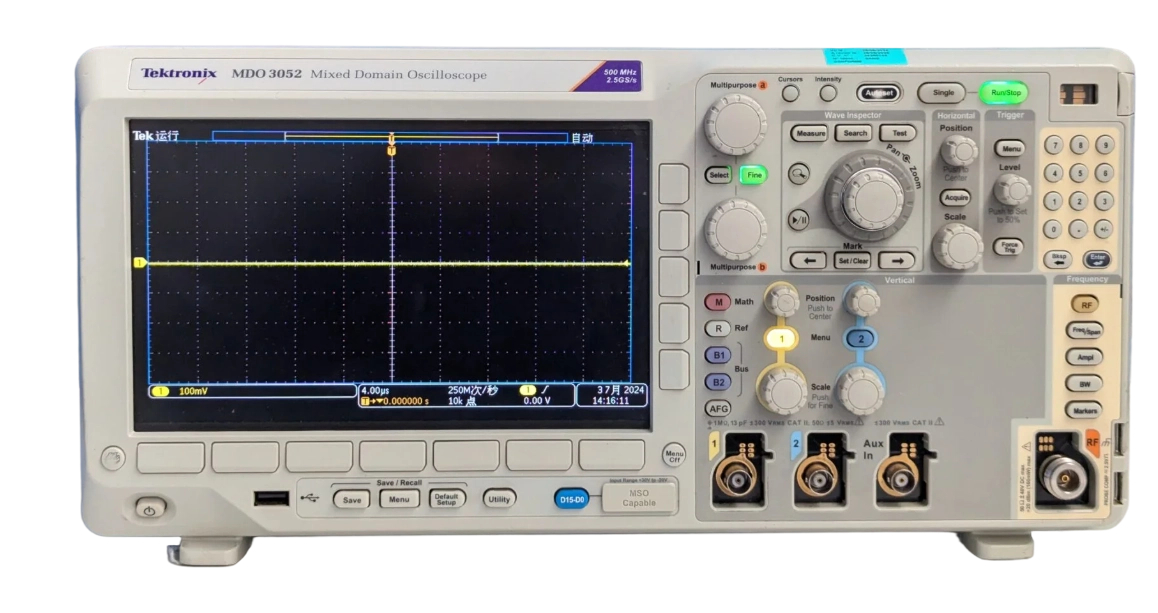Select the Wave Inspector zoom magnifier button
This screenshot has height=613, width=1158.
pyautogui.click(x=797, y=174)
